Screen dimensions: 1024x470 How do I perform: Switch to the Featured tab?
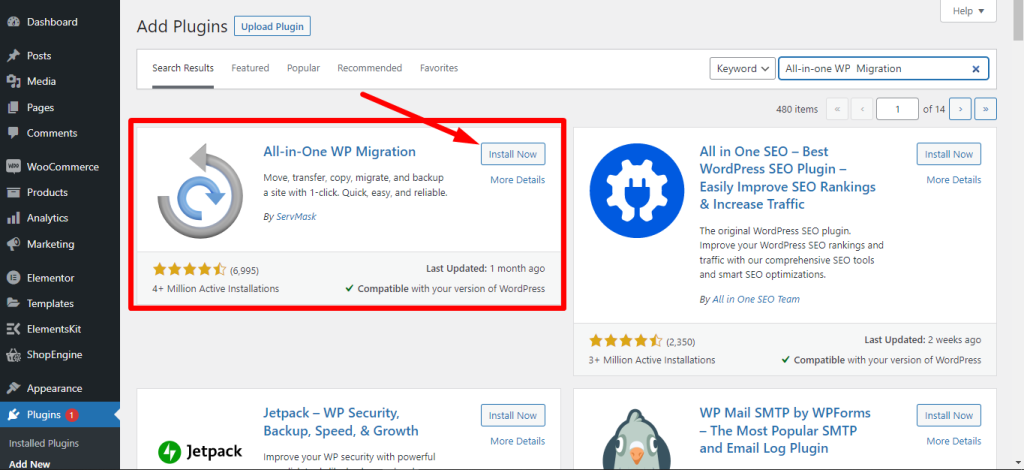tap(250, 68)
